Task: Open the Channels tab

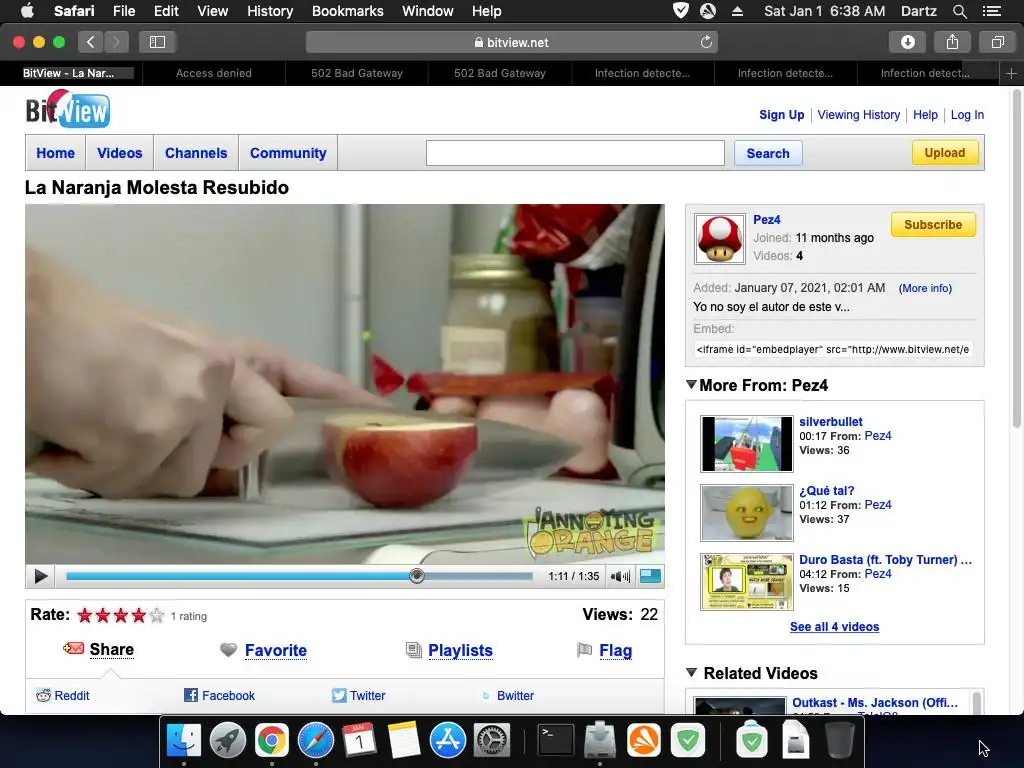Action: tap(196, 153)
